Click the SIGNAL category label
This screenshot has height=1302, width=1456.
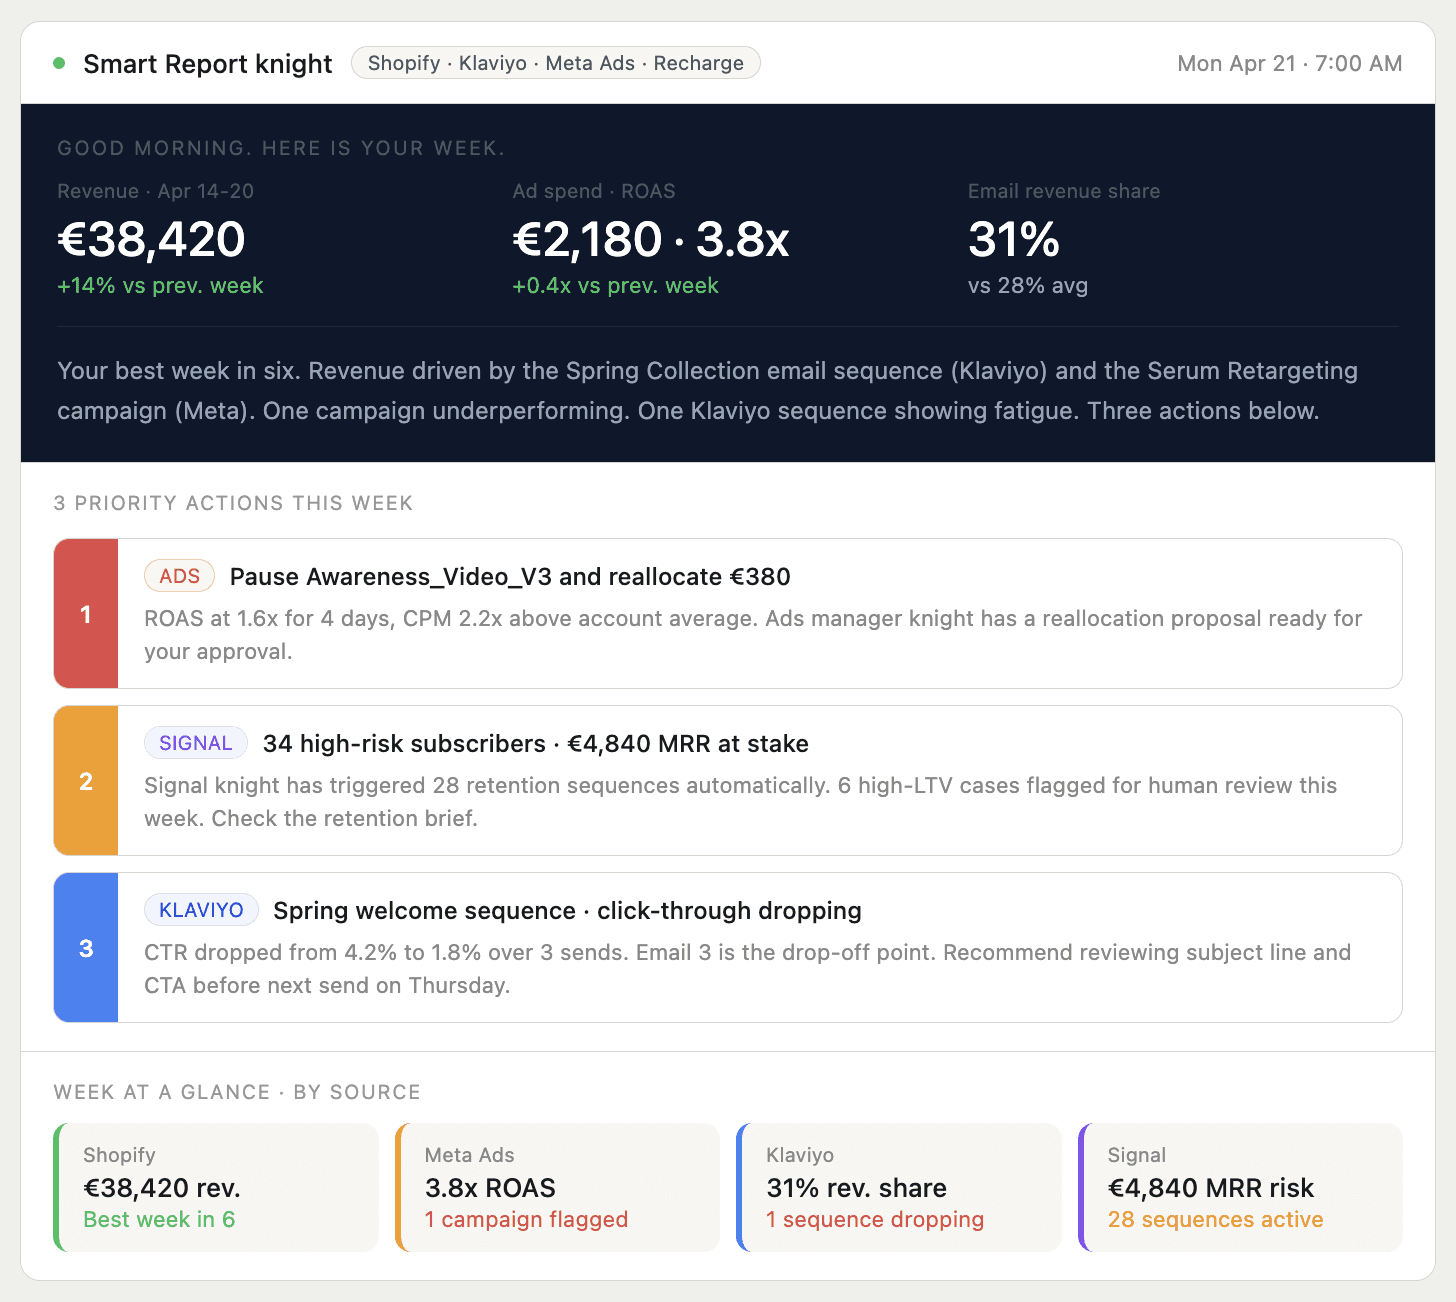tap(195, 743)
